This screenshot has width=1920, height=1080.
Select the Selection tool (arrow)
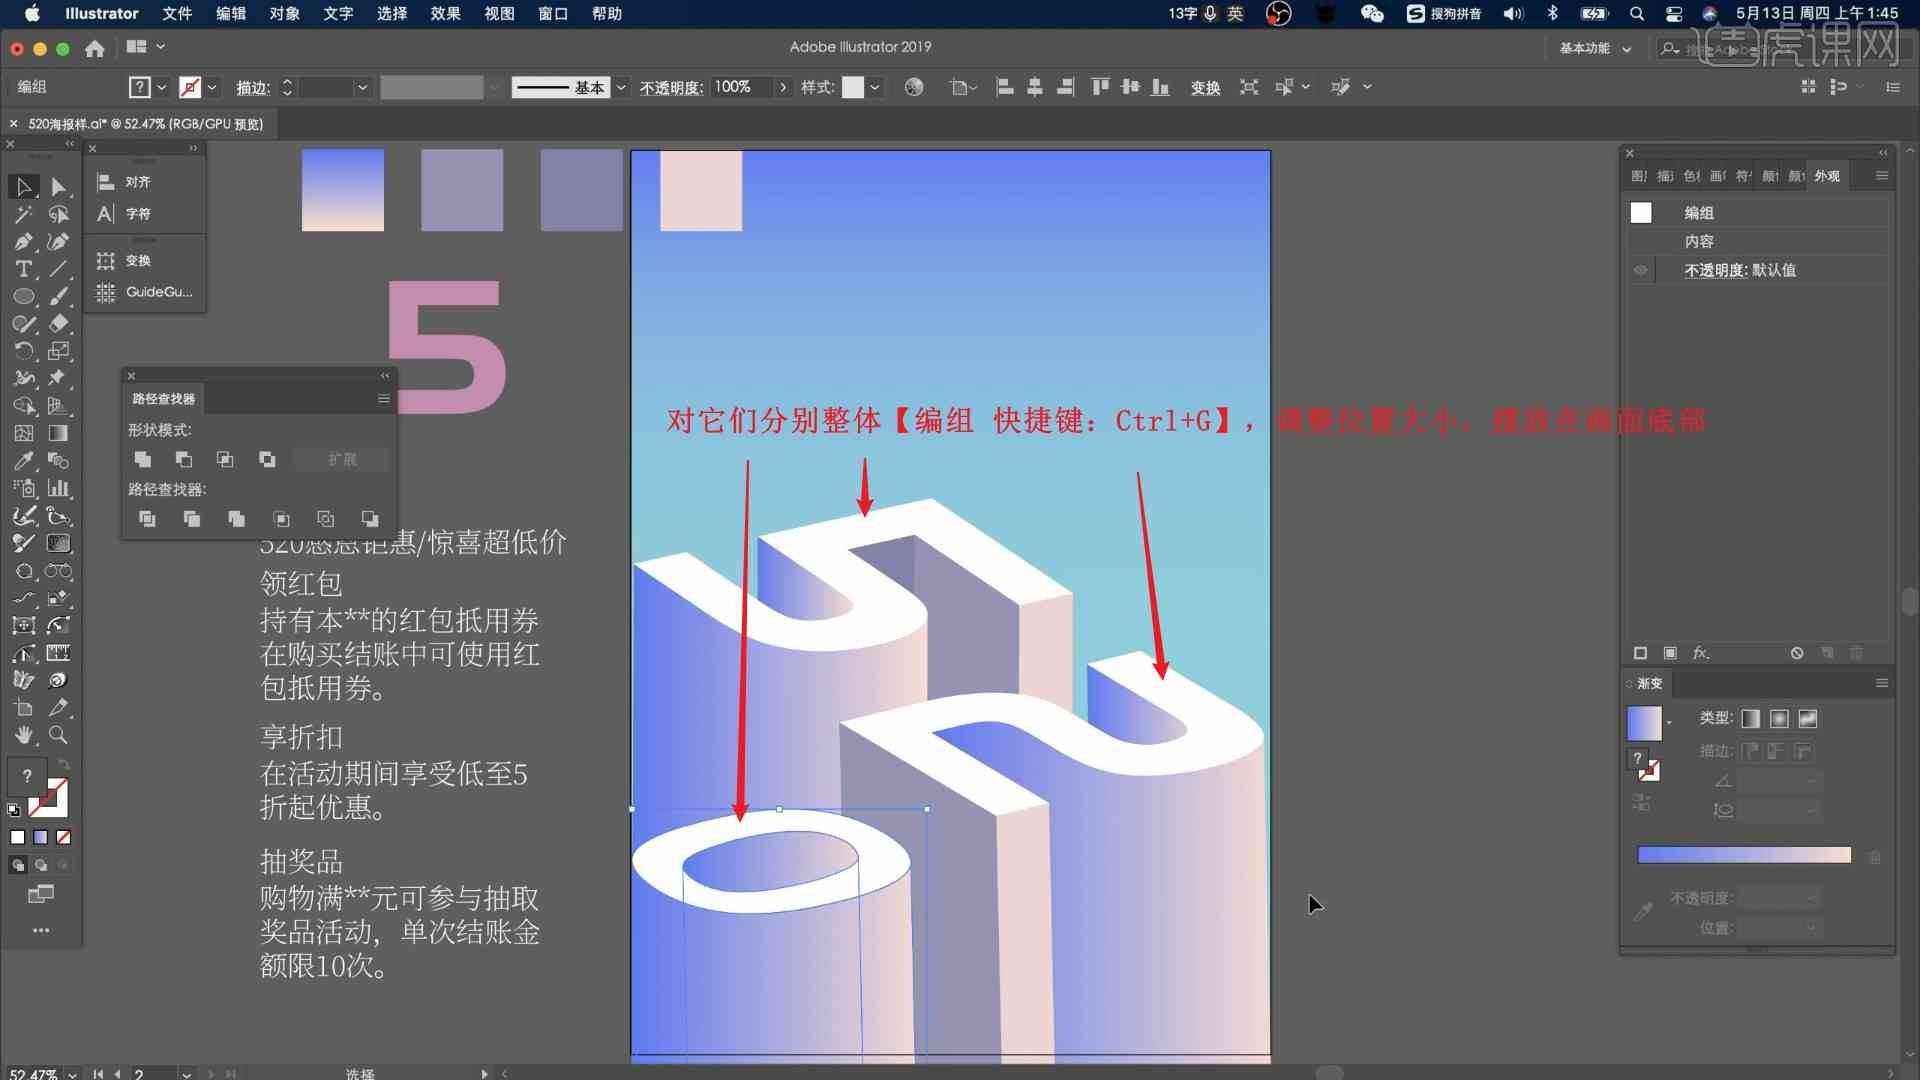(22, 186)
